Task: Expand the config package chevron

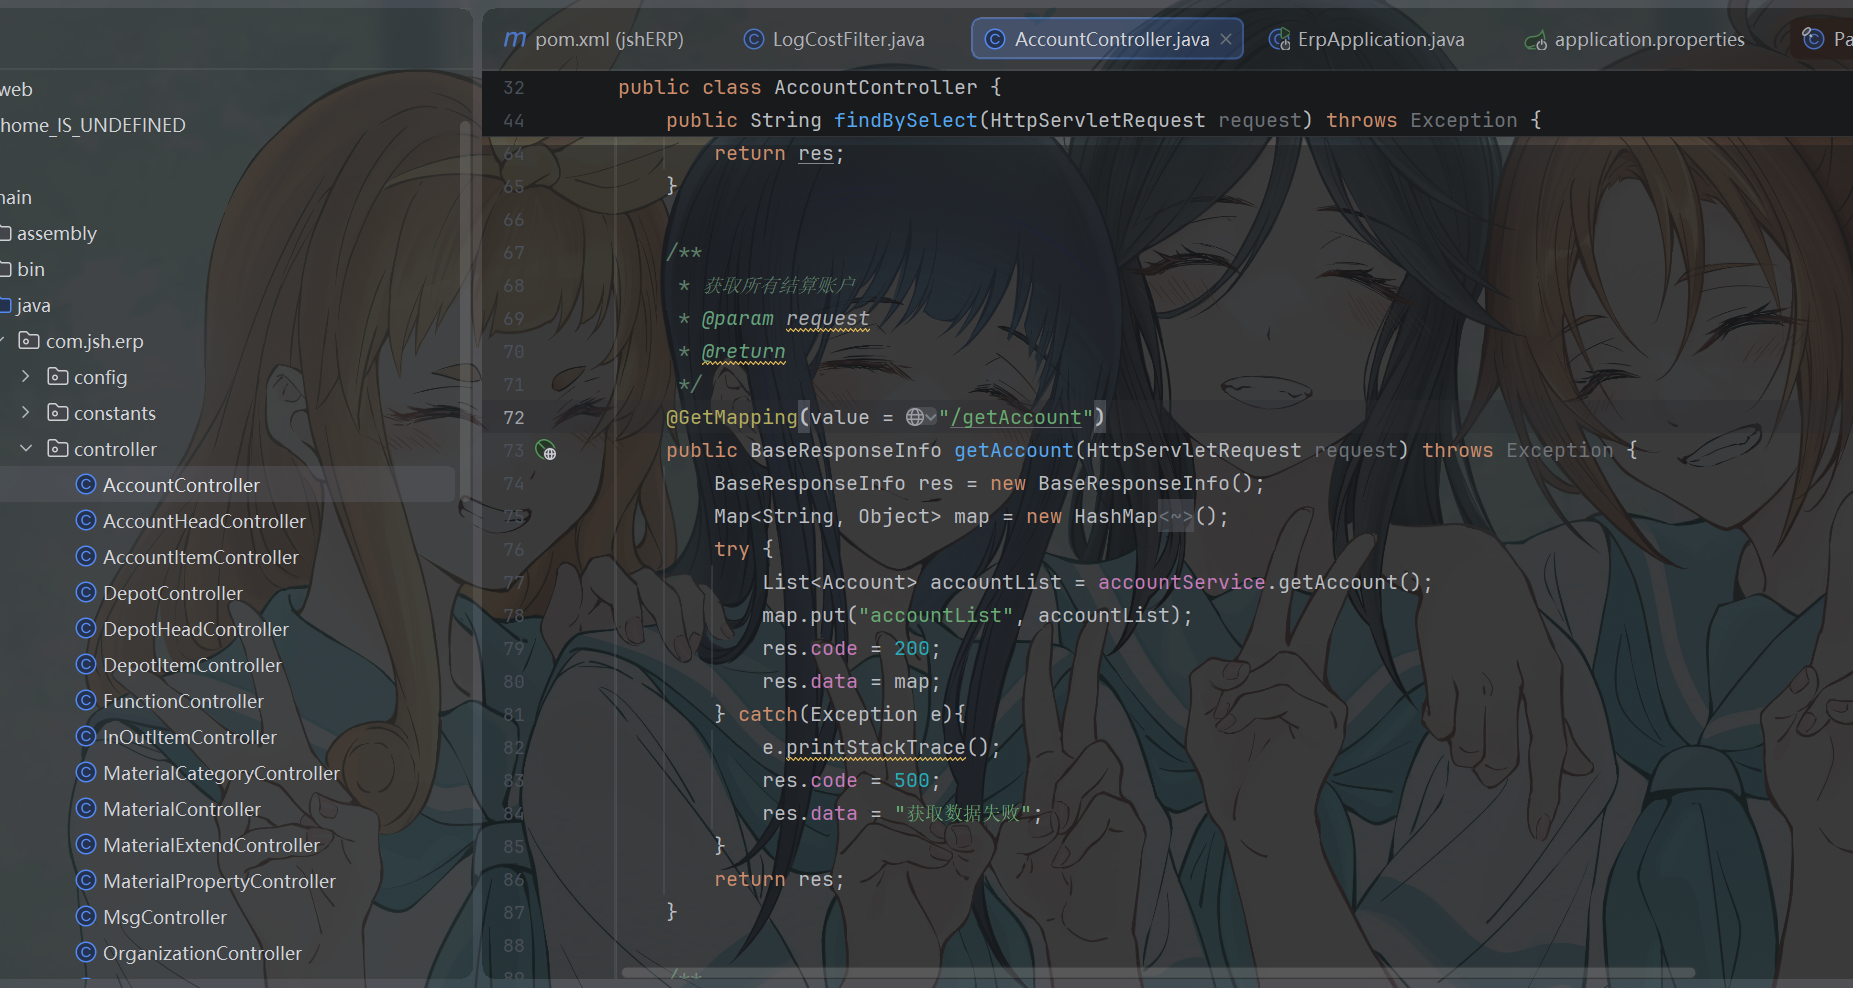Action: coord(26,377)
